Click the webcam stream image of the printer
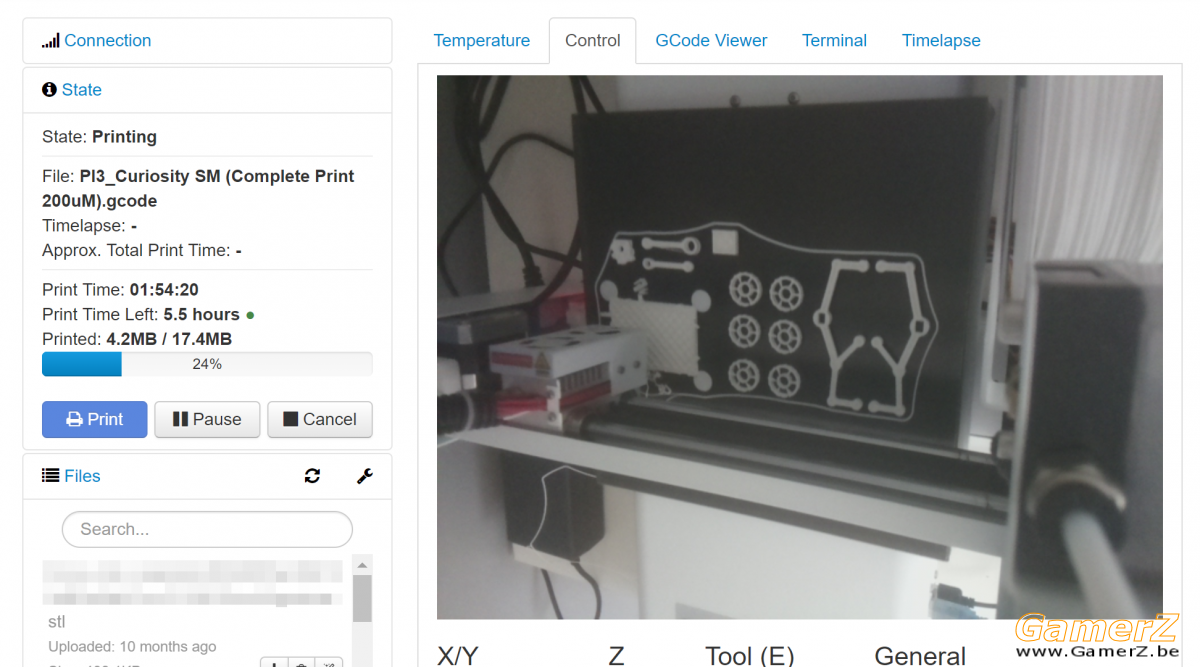Screen dimensions: 1200x667 (800, 347)
